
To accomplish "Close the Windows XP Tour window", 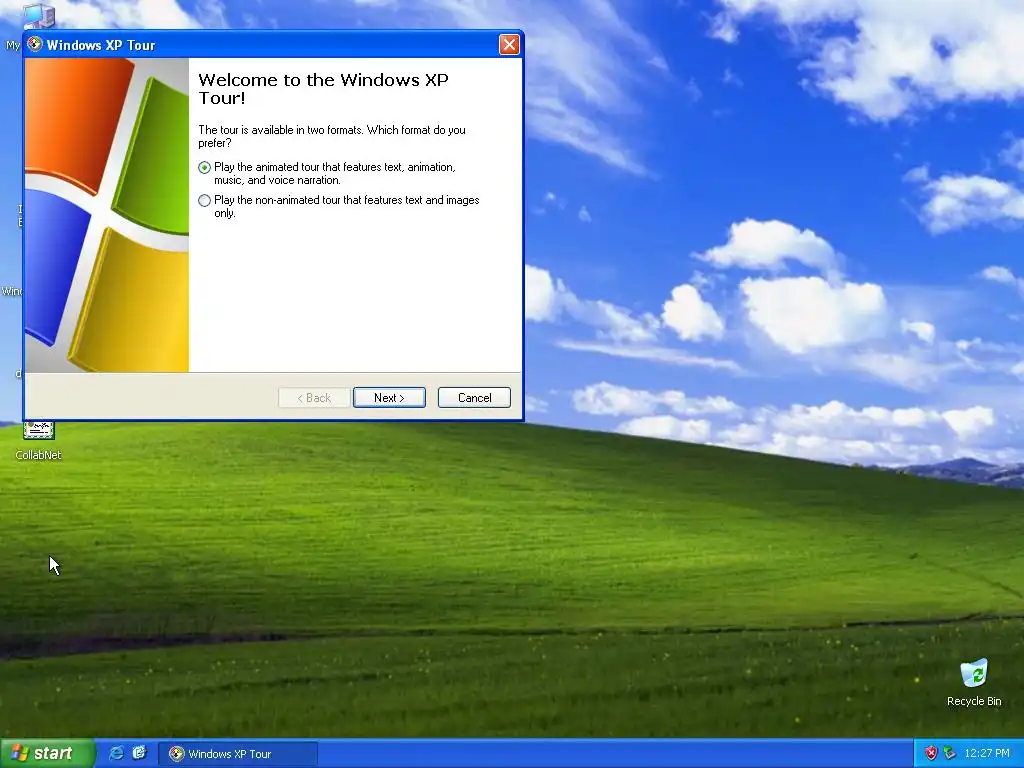I will coord(509,44).
